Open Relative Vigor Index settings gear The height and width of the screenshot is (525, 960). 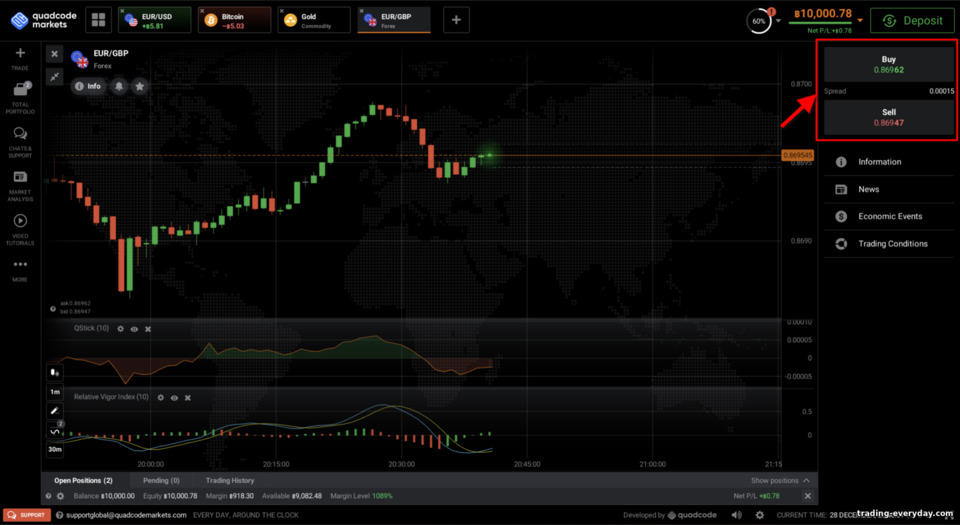pyautogui.click(x=160, y=398)
